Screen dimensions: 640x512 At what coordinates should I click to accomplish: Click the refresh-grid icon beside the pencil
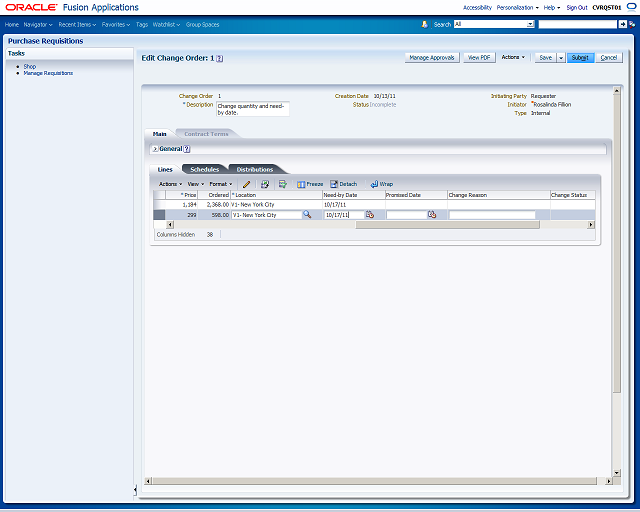point(265,184)
